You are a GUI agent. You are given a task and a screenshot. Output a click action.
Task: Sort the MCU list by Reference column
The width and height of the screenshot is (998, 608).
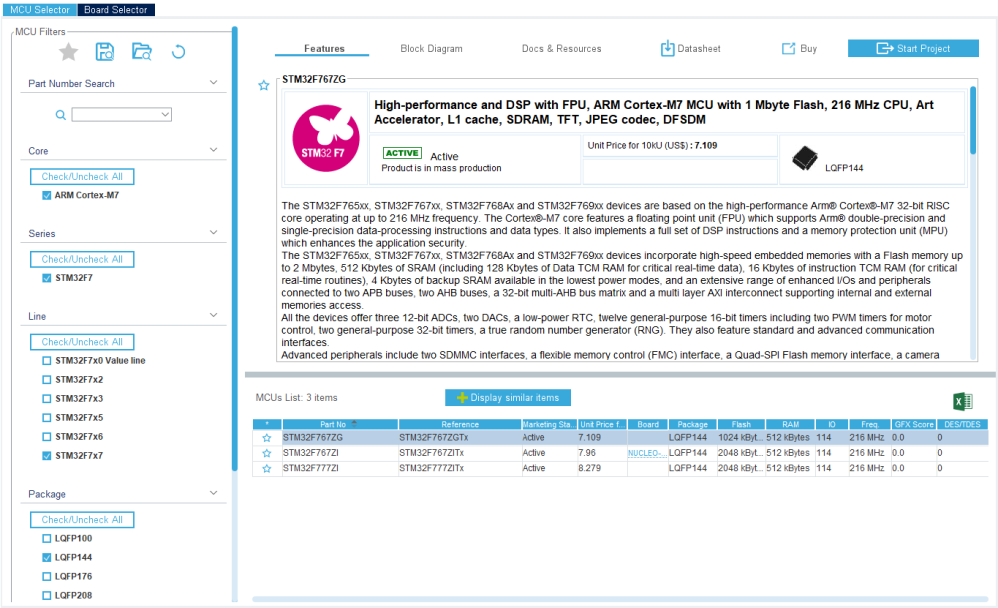[460, 424]
